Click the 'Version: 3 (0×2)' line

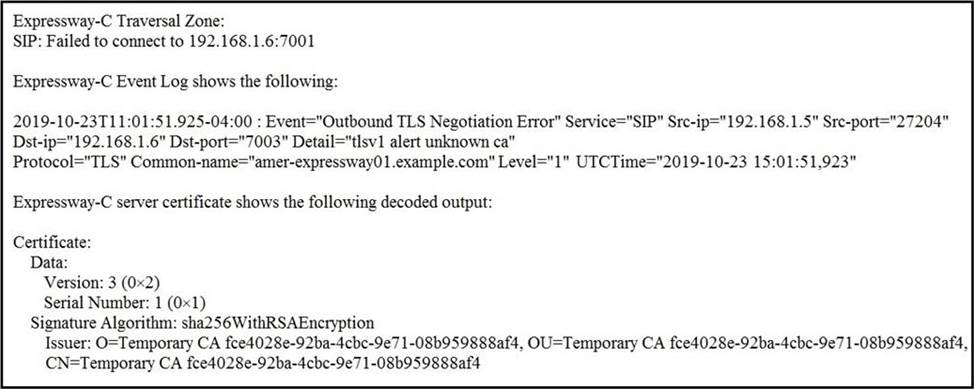click(x=102, y=283)
